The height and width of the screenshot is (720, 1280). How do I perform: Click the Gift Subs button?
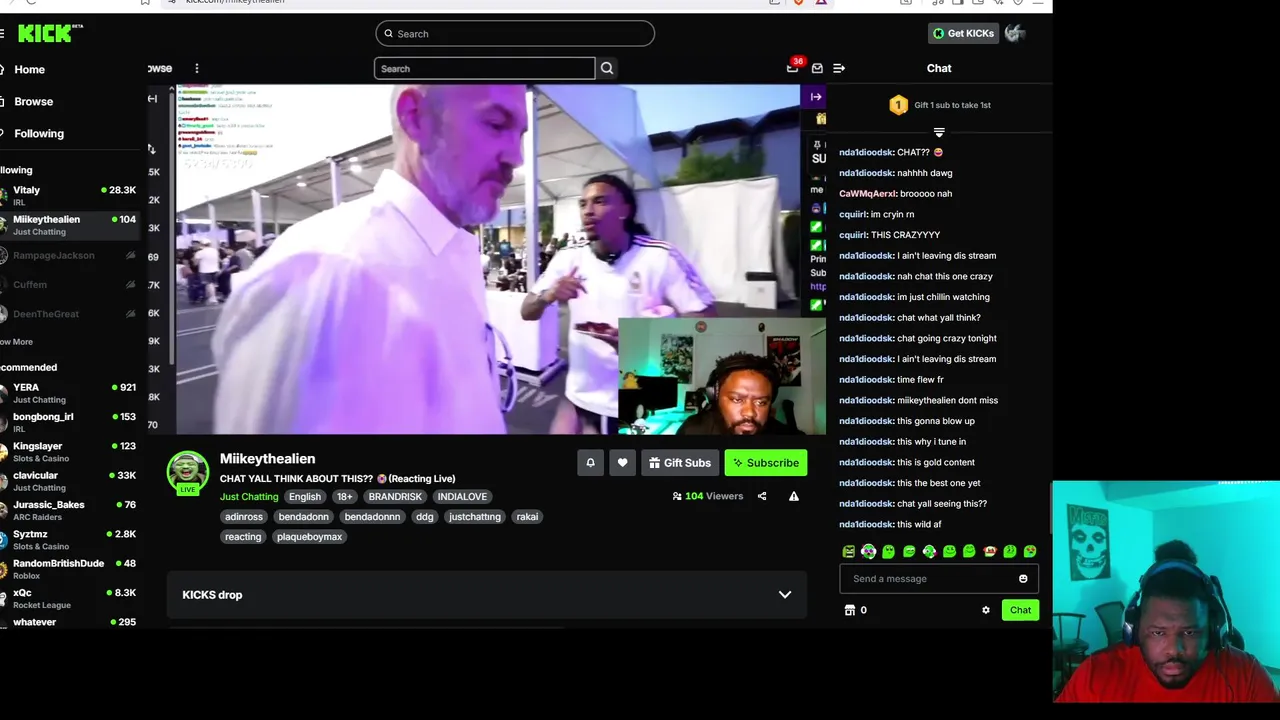click(680, 463)
